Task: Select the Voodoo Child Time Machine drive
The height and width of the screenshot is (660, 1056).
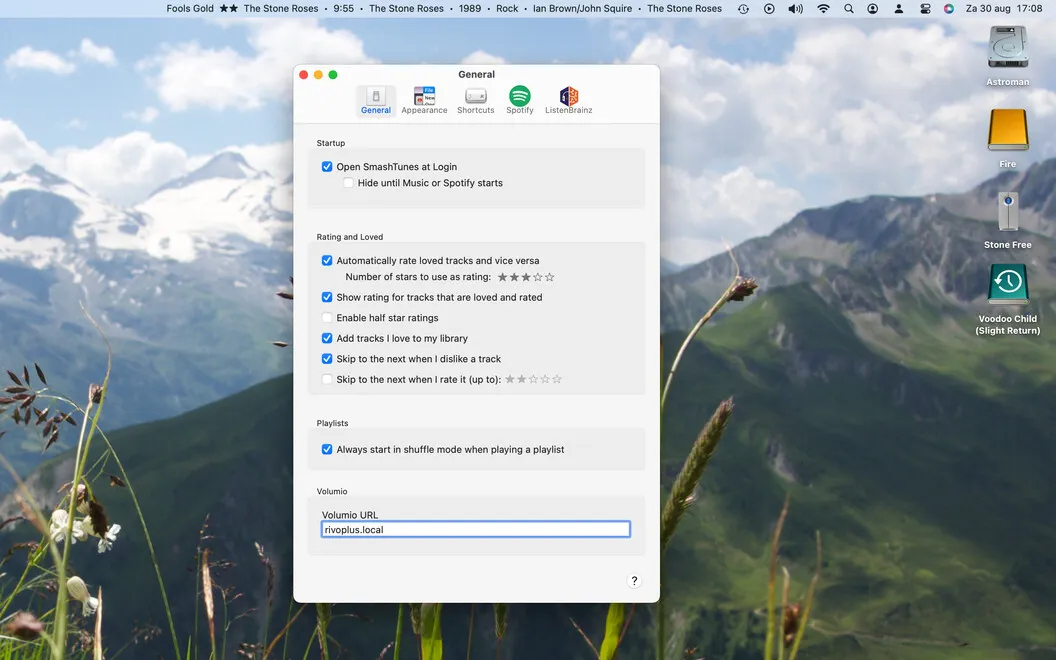Action: pos(1008,299)
